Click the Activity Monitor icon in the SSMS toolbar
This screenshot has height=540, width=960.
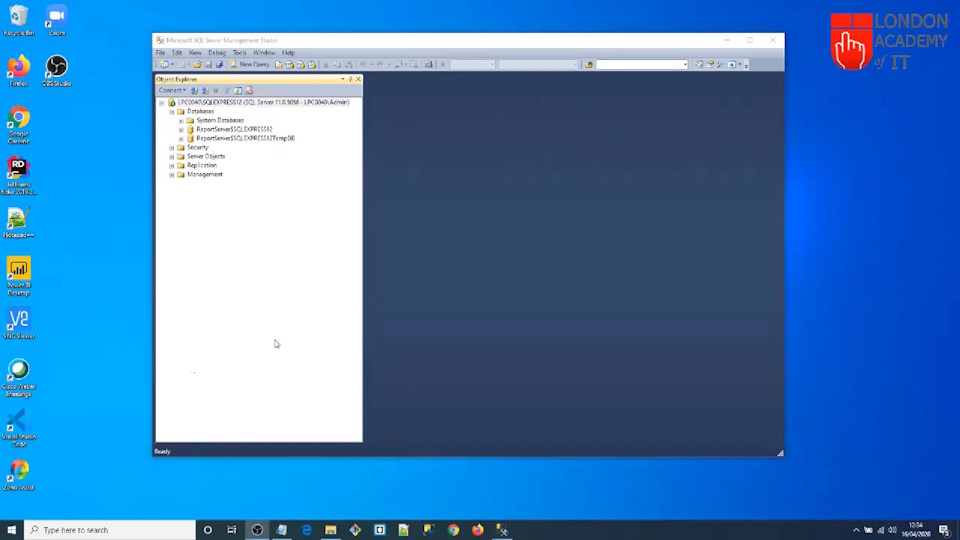coord(429,64)
